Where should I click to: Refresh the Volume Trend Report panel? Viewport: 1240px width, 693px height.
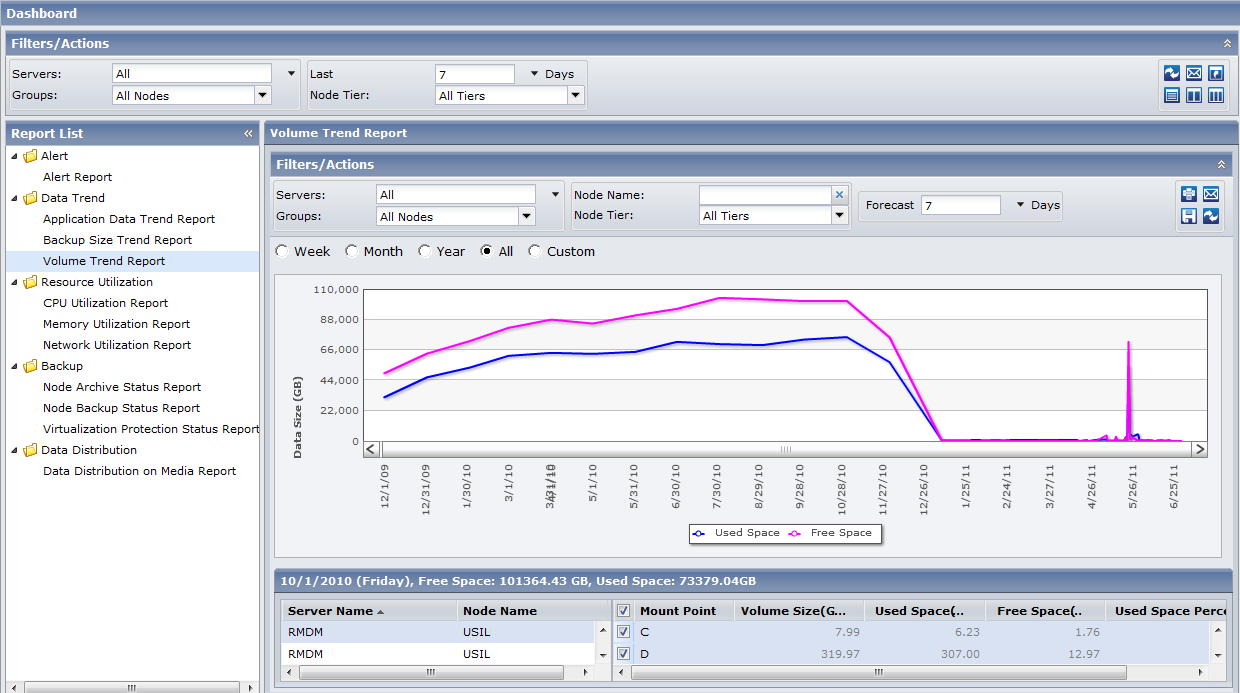click(x=1211, y=216)
